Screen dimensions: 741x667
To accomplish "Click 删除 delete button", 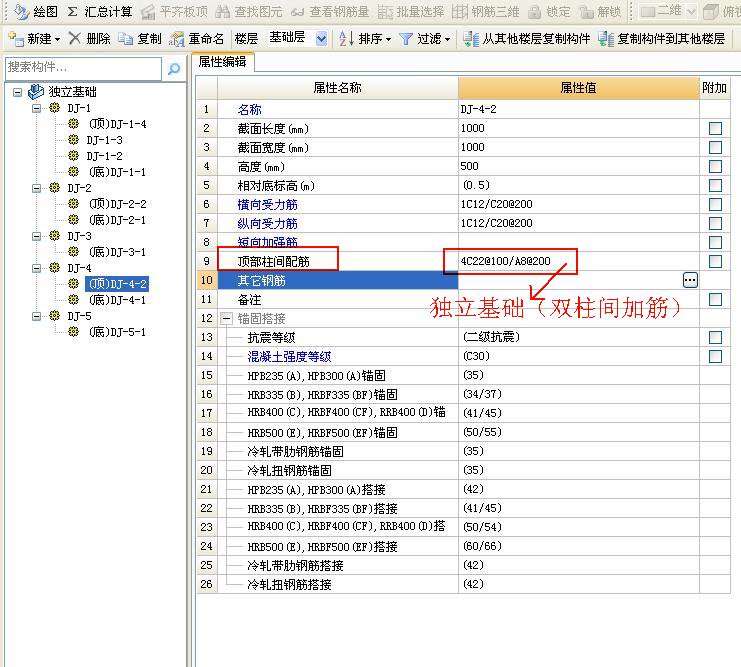I will [x=89, y=38].
